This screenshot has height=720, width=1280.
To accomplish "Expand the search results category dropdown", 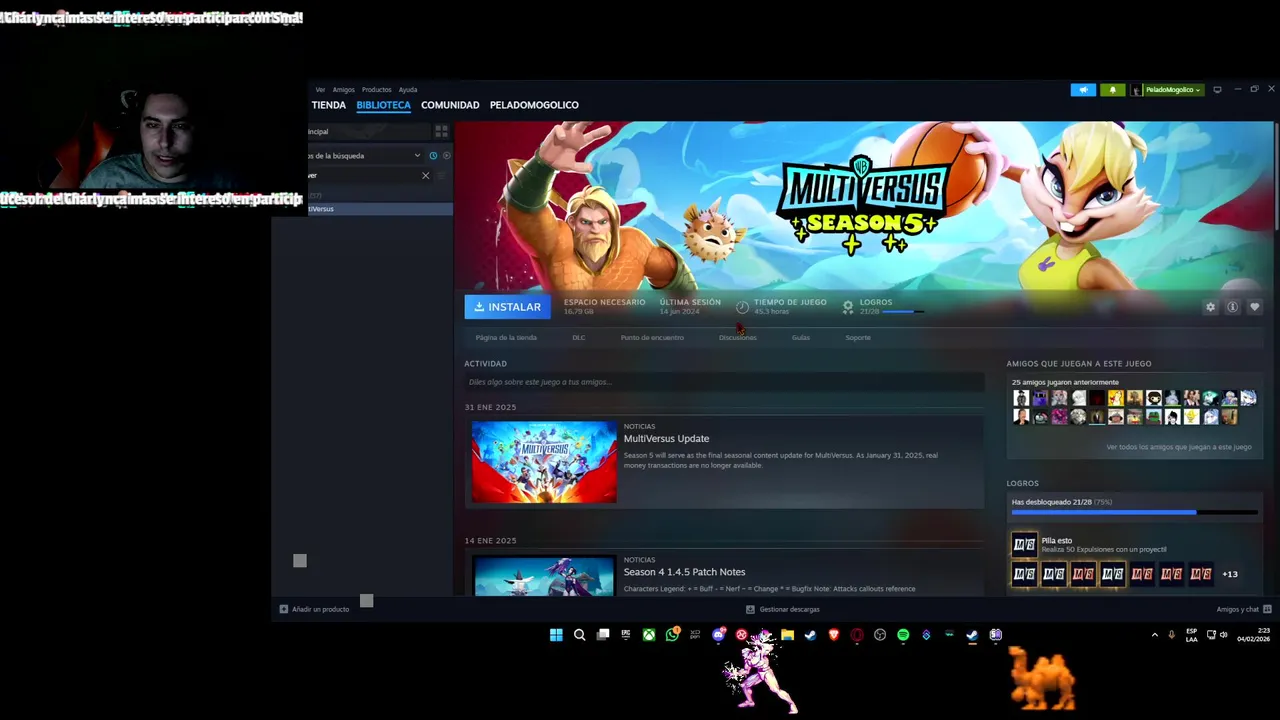I will [x=417, y=155].
